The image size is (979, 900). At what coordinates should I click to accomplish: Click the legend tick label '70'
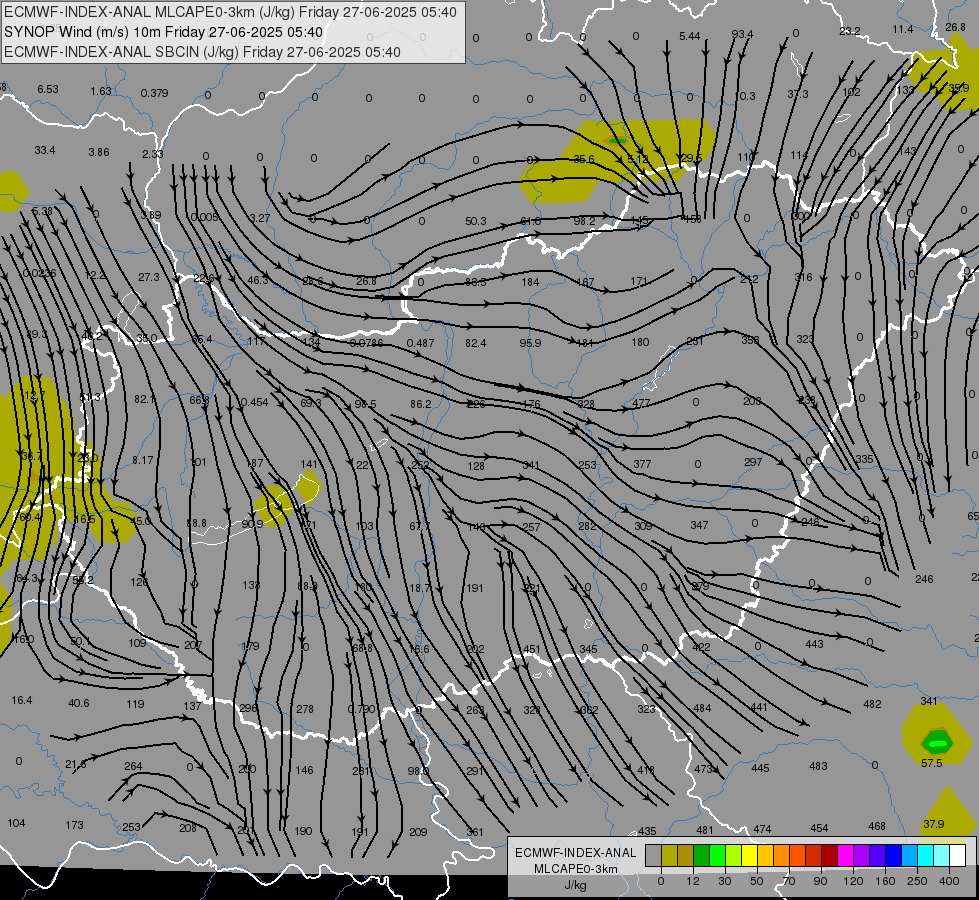click(x=789, y=881)
